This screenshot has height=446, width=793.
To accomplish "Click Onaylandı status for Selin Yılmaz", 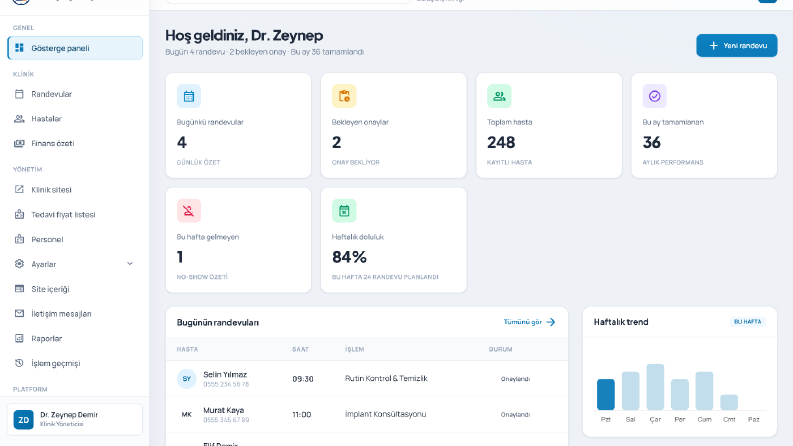I will (515, 379).
